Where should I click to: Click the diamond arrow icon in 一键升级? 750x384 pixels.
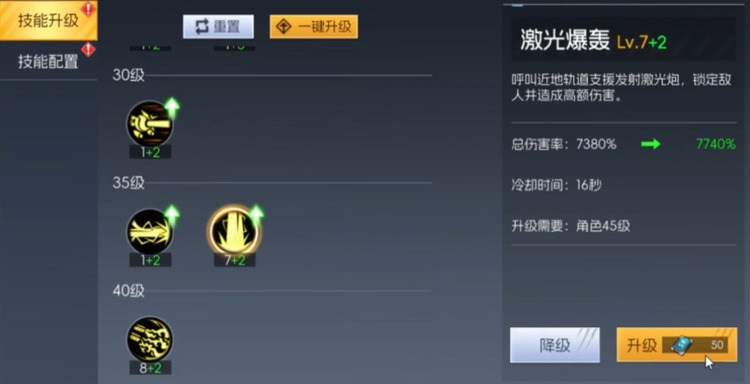[284, 27]
